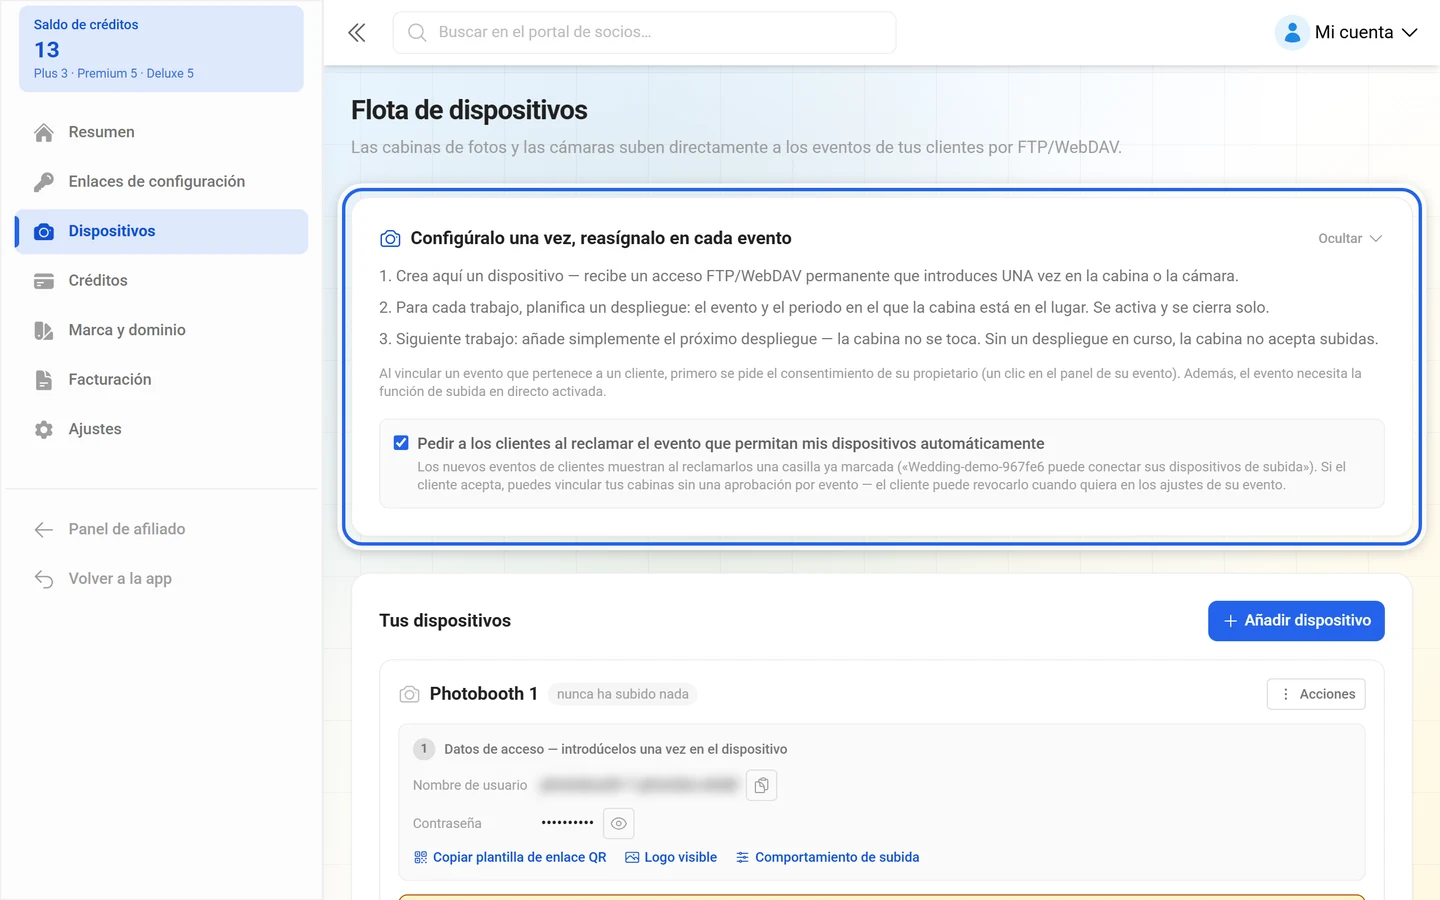Click the 'Tus dispositivos' heading
Screen dimensions: 1440x900
click(x=445, y=621)
